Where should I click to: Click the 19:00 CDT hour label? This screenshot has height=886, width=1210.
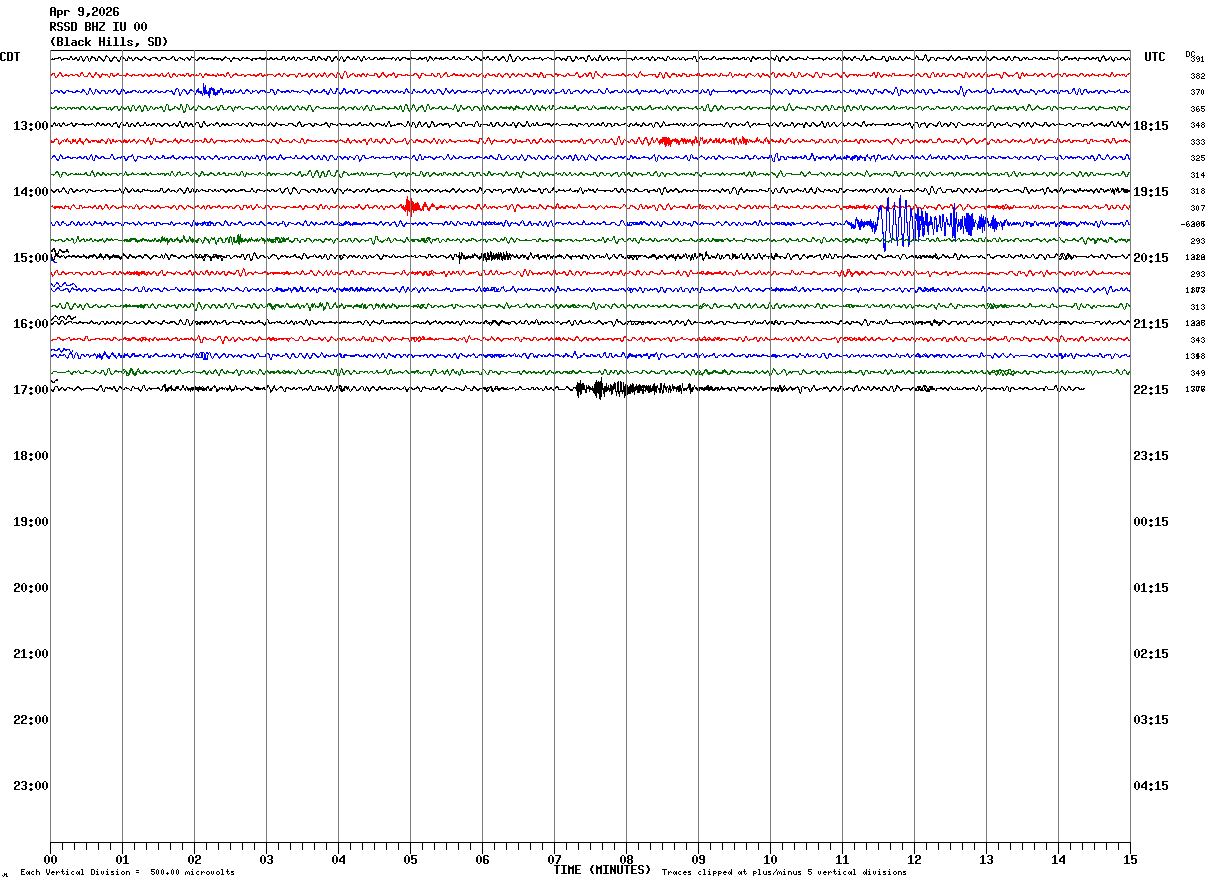31,522
